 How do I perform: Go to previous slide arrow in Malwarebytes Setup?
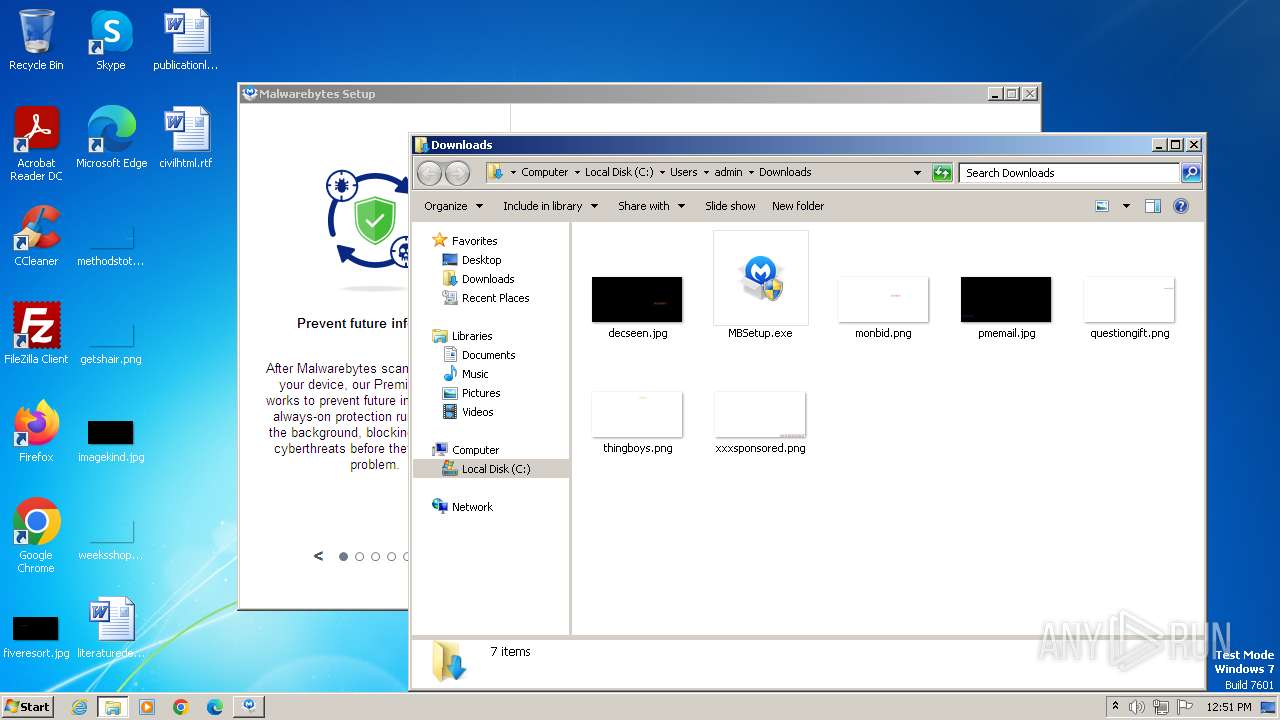pos(318,556)
